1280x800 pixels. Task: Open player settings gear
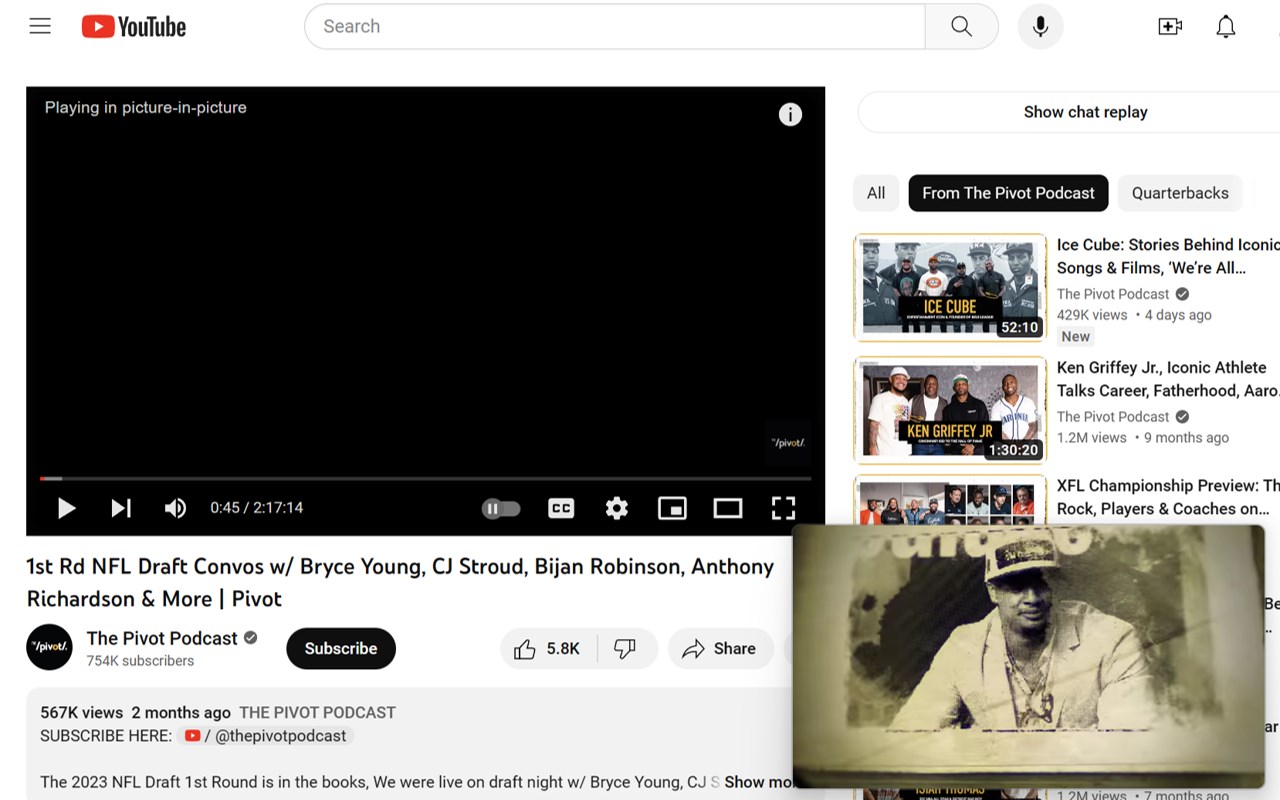click(x=617, y=508)
